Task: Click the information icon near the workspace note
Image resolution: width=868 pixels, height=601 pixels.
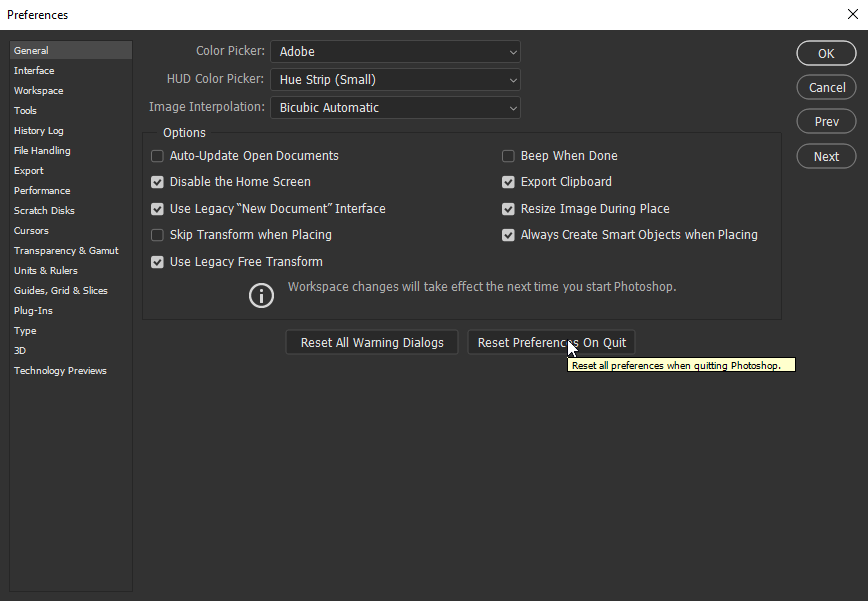Action: pyautogui.click(x=261, y=295)
